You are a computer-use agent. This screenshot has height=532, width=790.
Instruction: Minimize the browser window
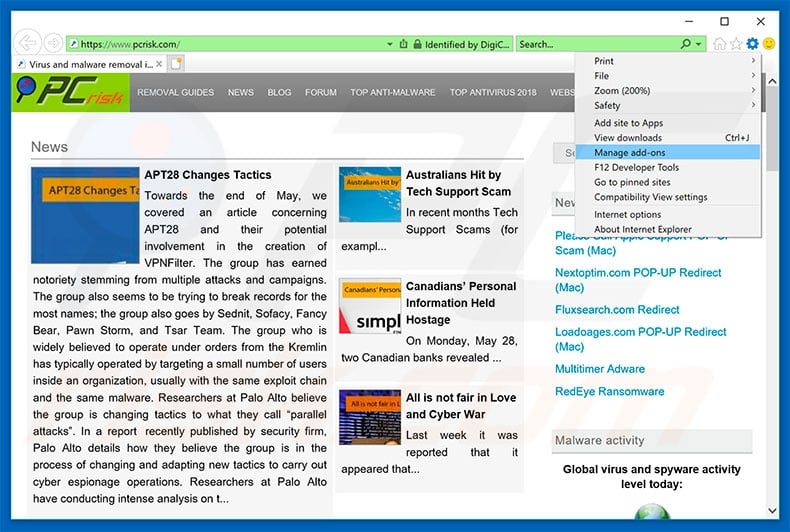(x=689, y=22)
